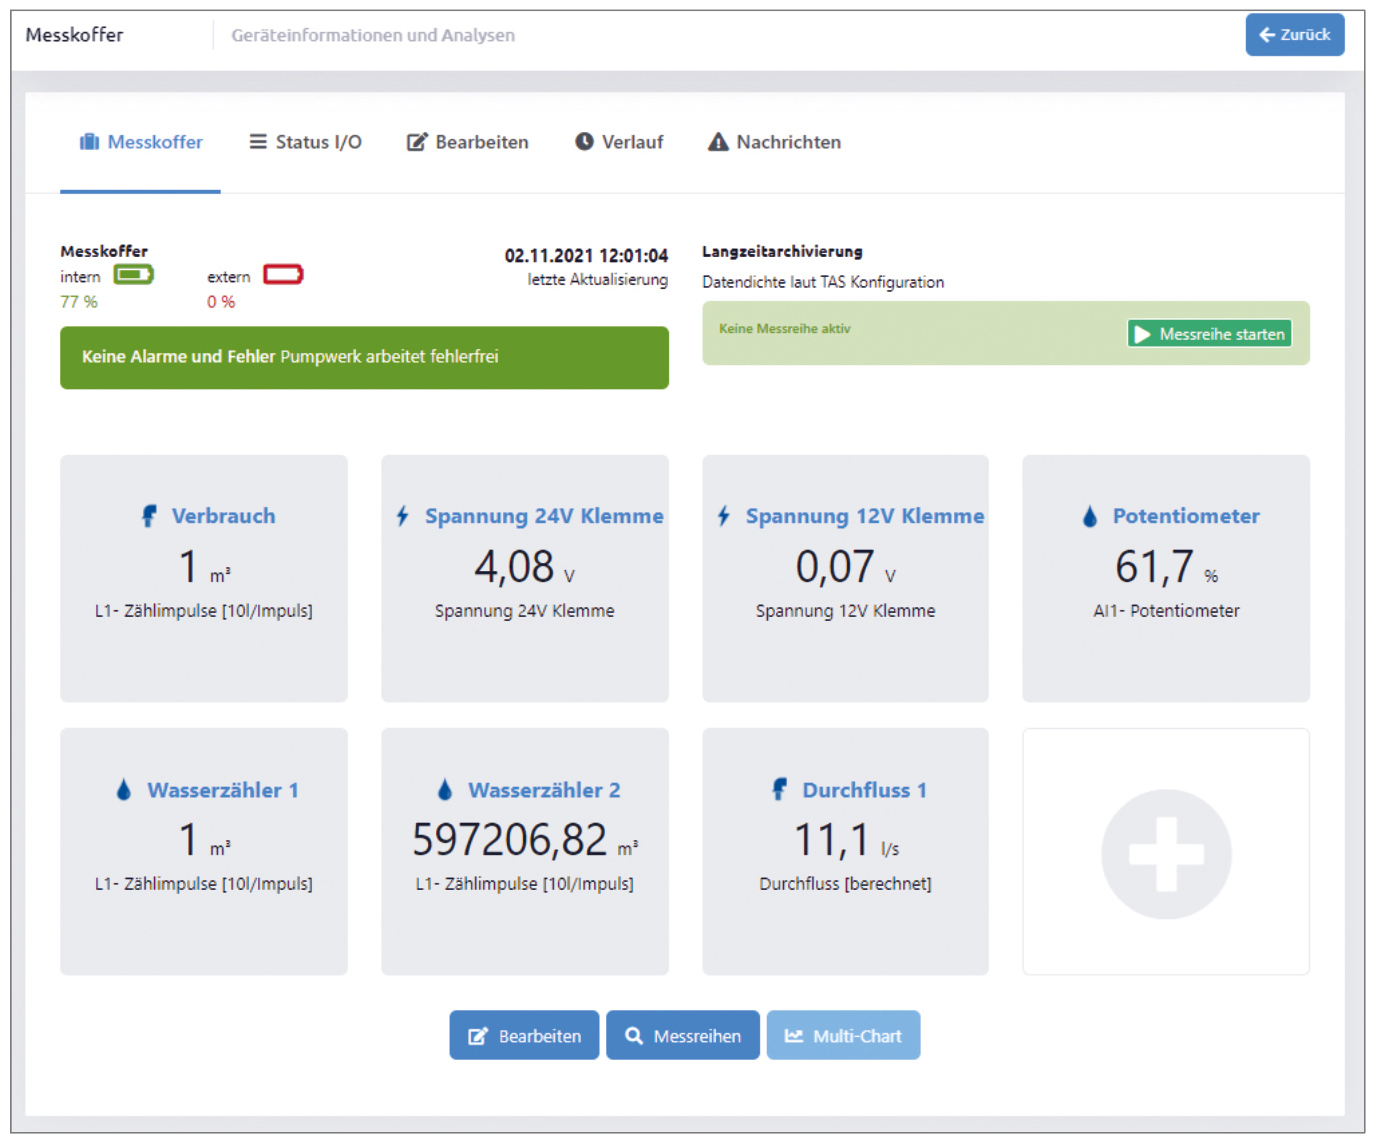The width and height of the screenshot is (1376, 1142).
Task: Click the faucet icon beside Verbrauch
Action: 149,516
